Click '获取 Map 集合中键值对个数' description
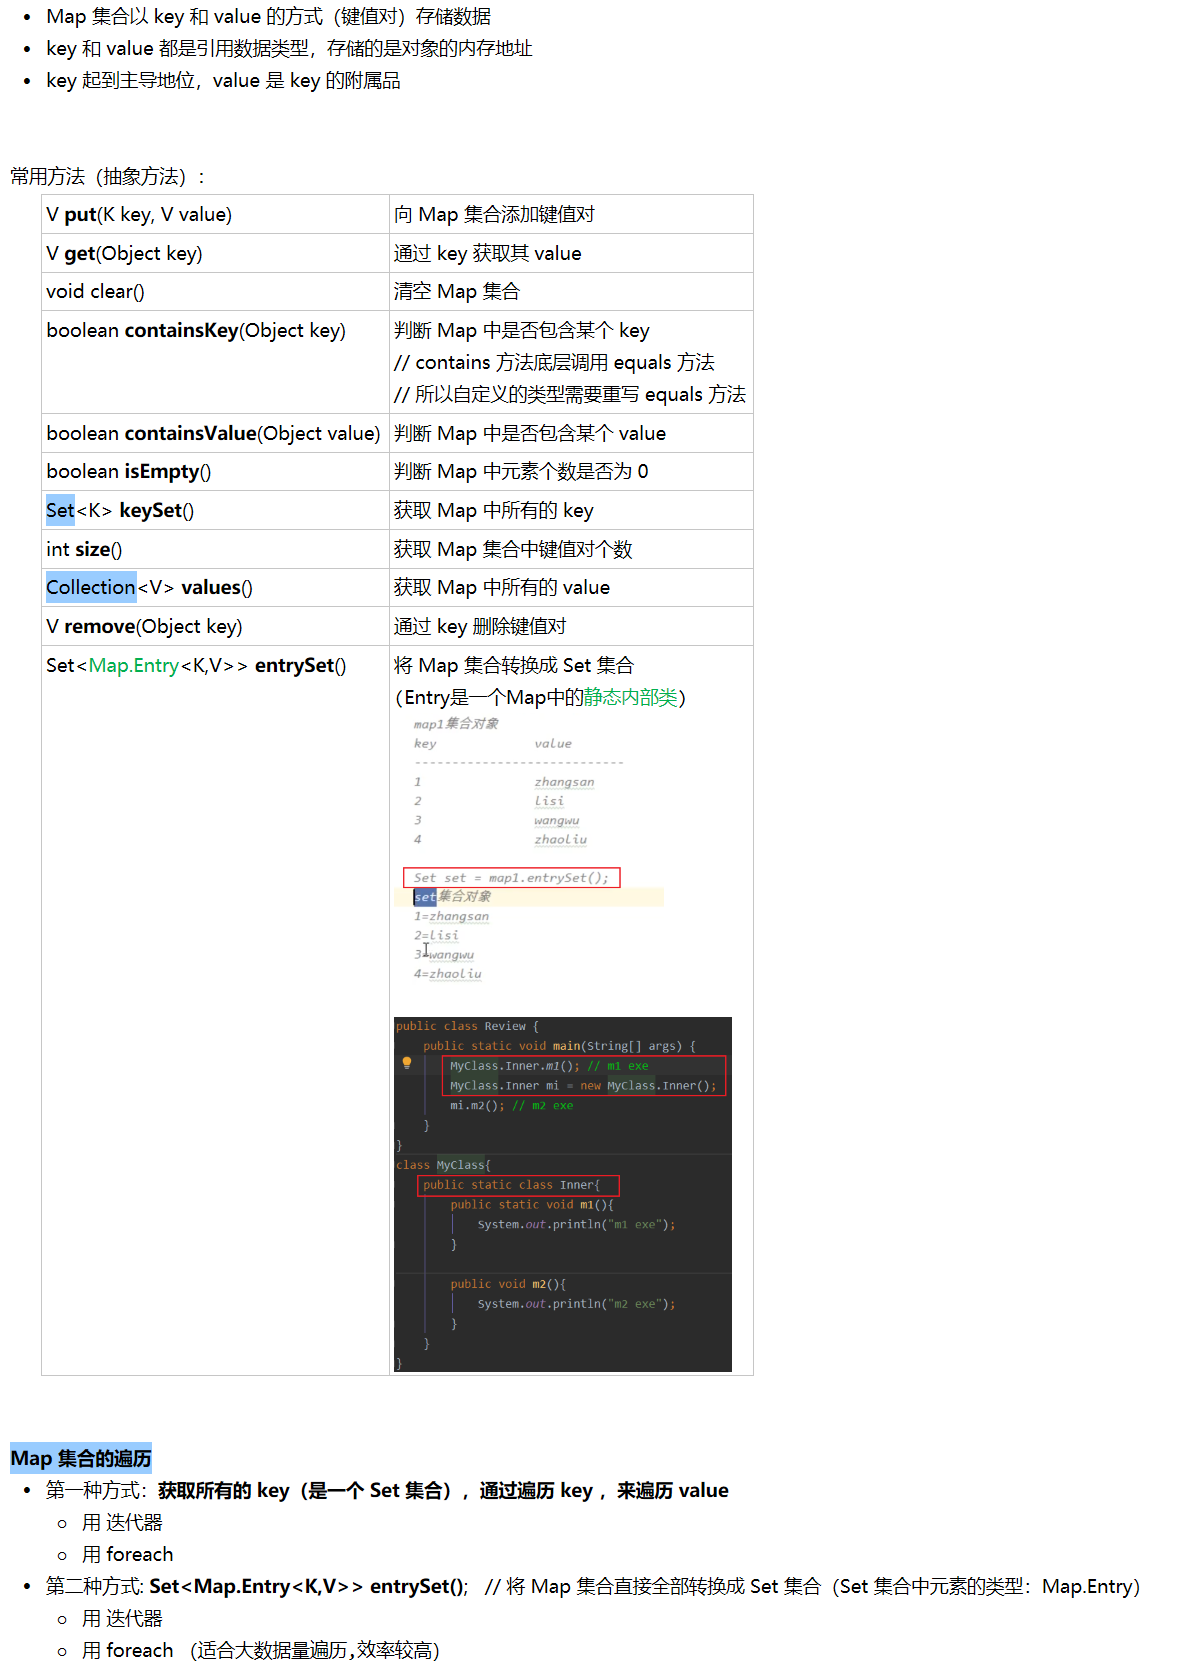Image resolution: width=1204 pixels, height=1667 pixels. 513,549
